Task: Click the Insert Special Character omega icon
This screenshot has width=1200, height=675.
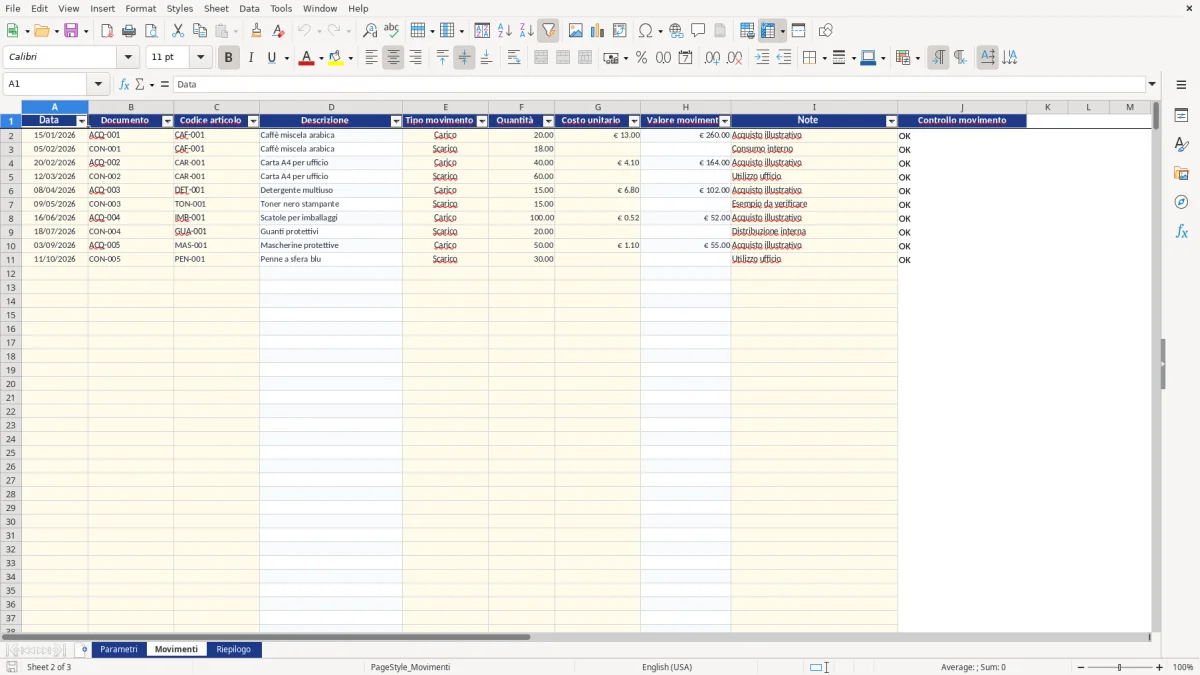Action: pyautogui.click(x=645, y=31)
